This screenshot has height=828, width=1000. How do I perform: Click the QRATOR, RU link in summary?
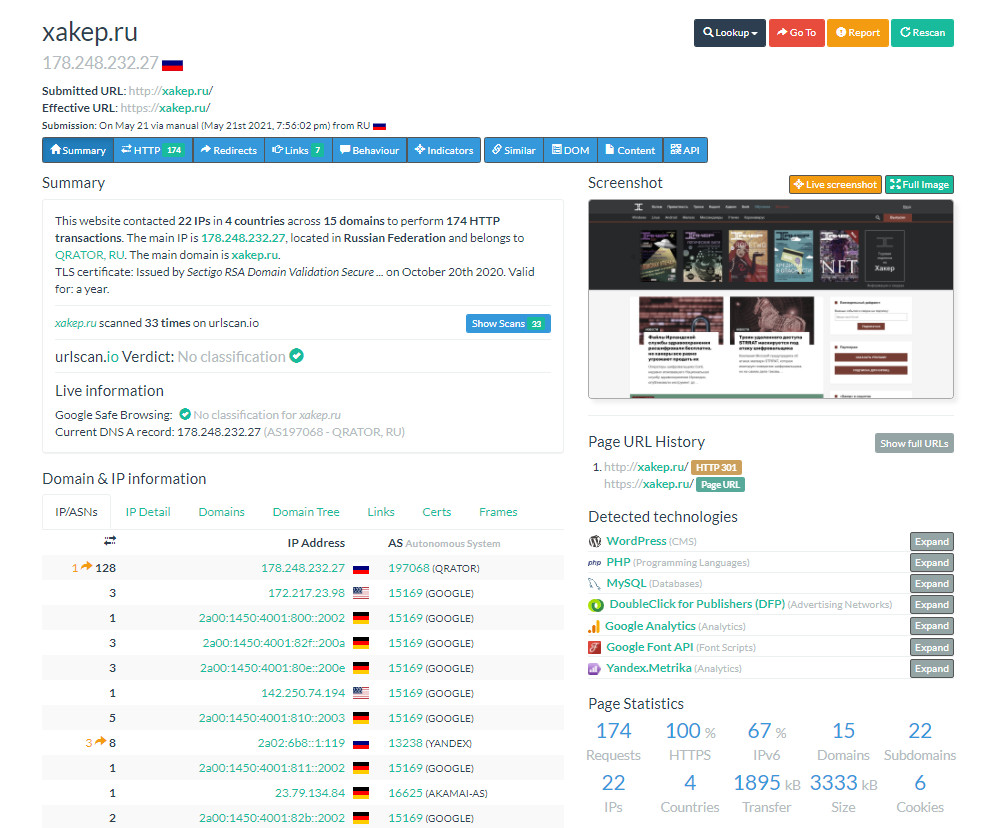click(89, 255)
